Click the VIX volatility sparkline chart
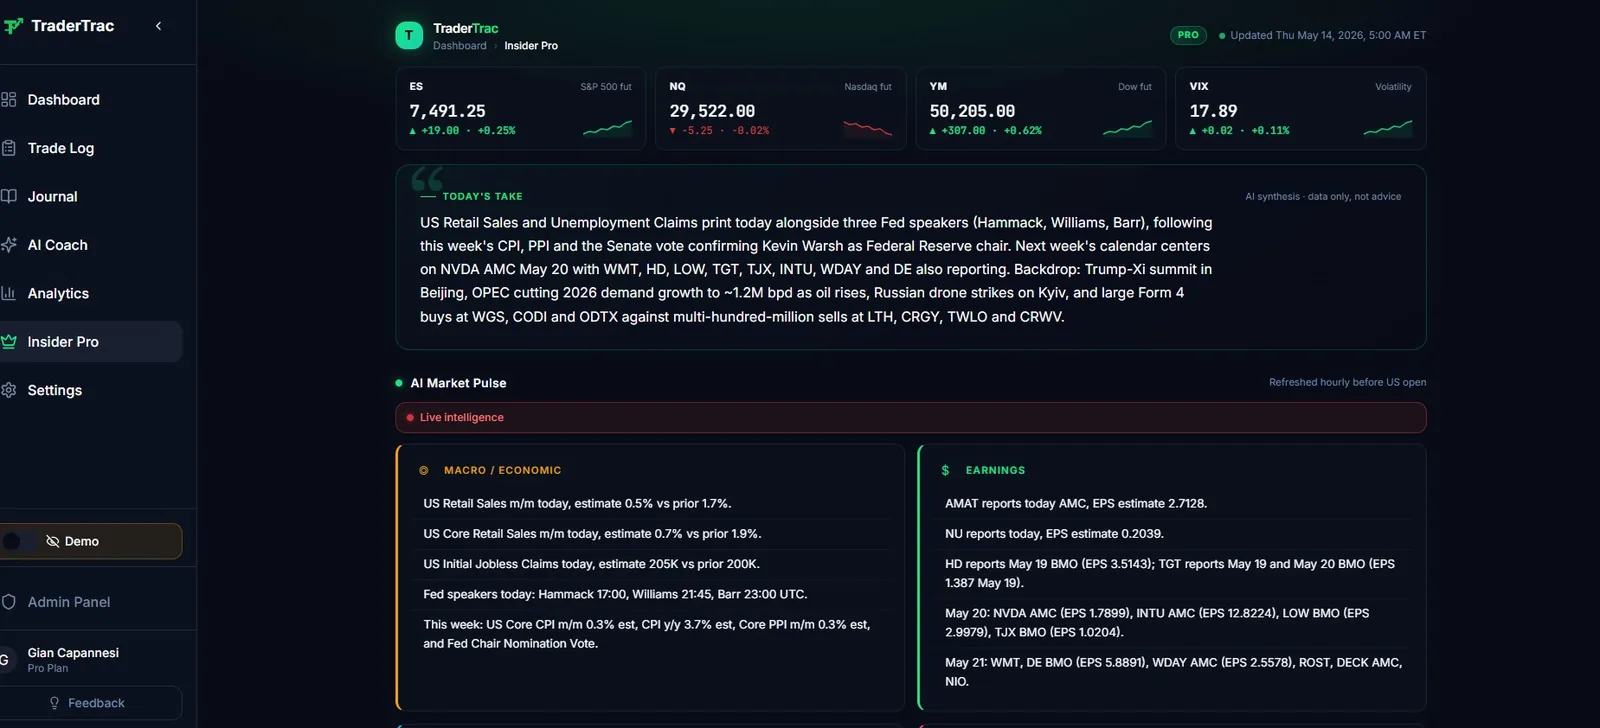The width and height of the screenshot is (1600, 728). click(x=1388, y=128)
